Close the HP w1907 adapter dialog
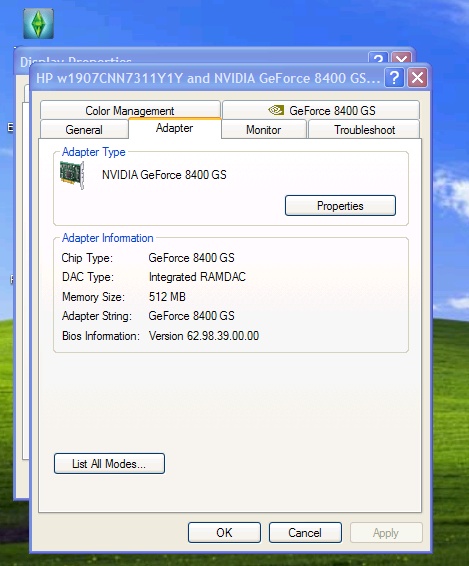Image resolution: width=469 pixels, height=566 pixels. point(417,77)
